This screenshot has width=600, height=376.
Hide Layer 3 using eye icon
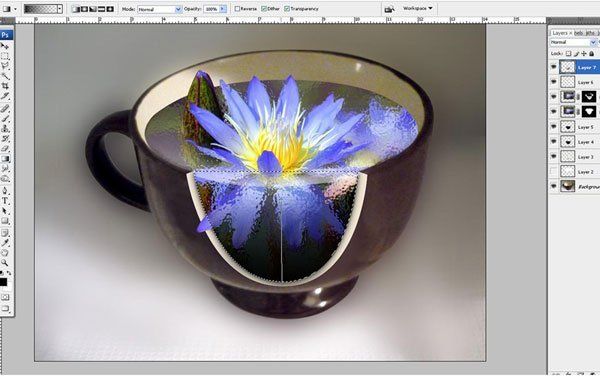pos(554,156)
